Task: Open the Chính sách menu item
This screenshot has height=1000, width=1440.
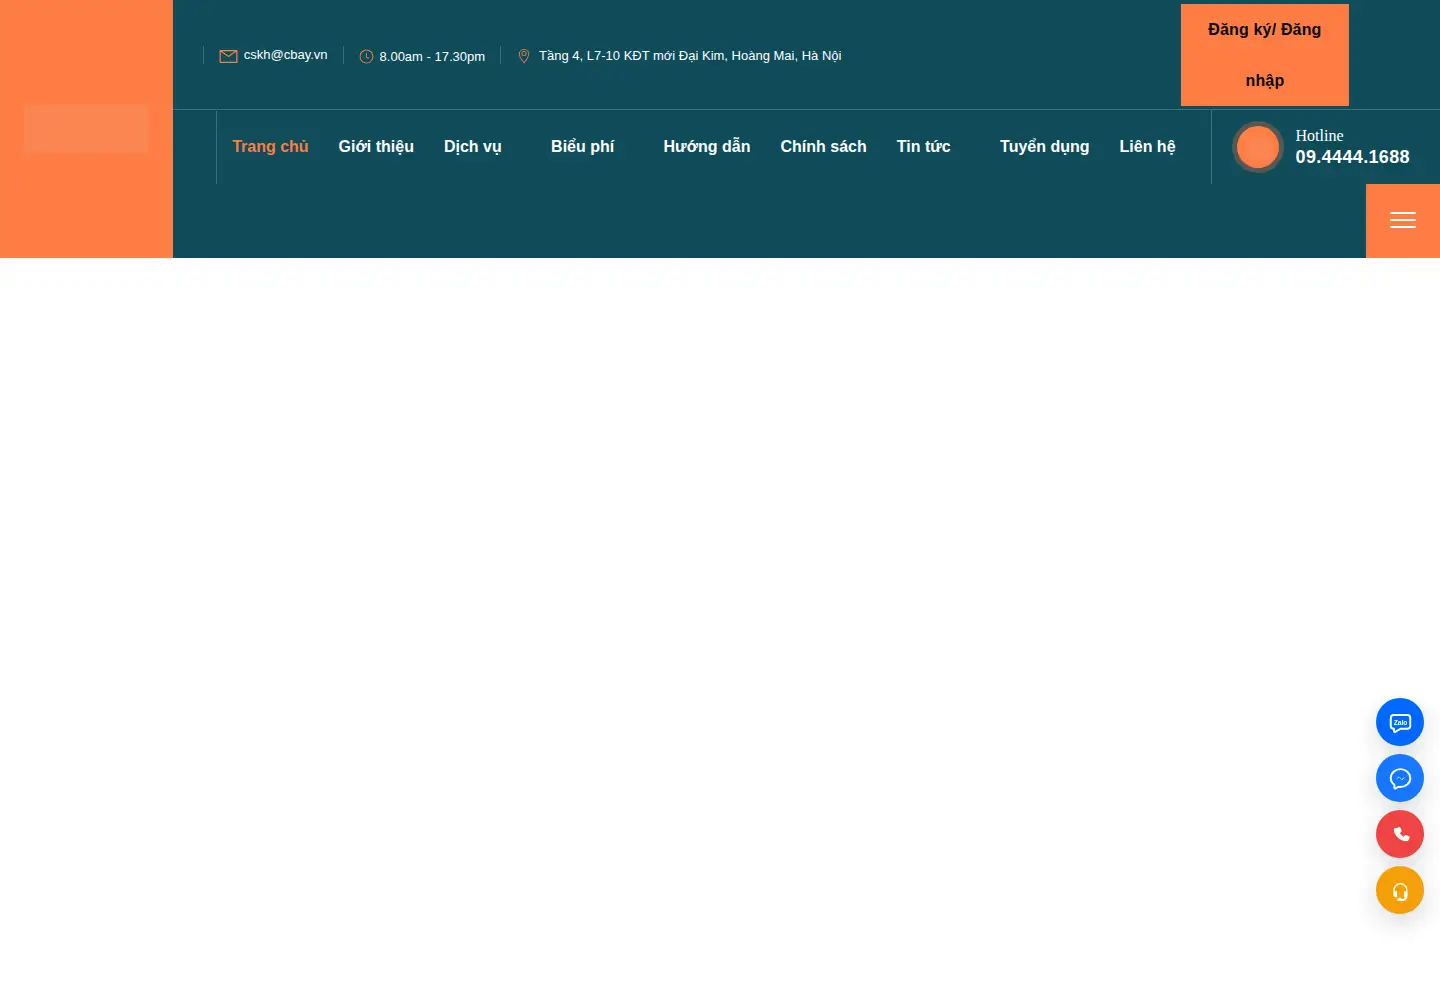Action: tap(824, 147)
